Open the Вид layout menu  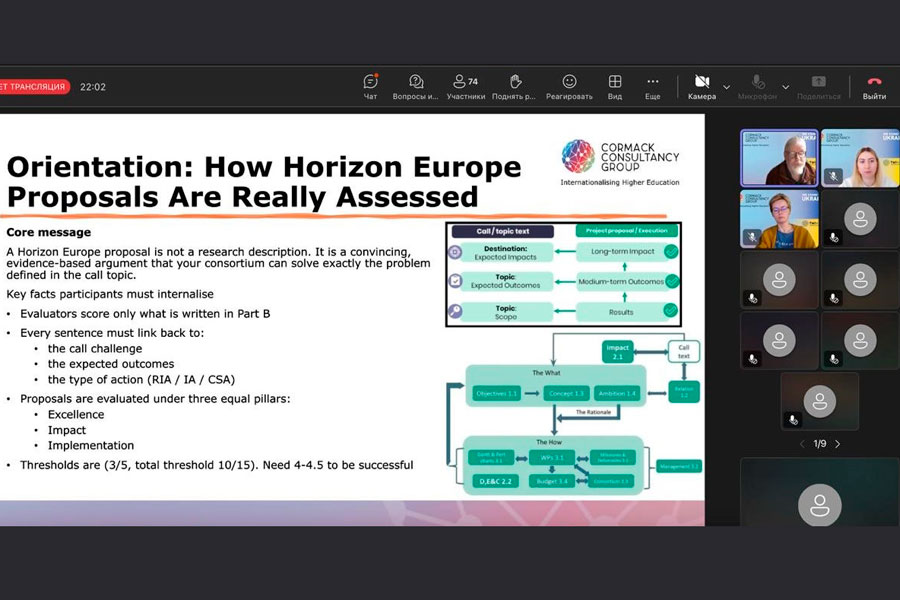click(x=615, y=86)
